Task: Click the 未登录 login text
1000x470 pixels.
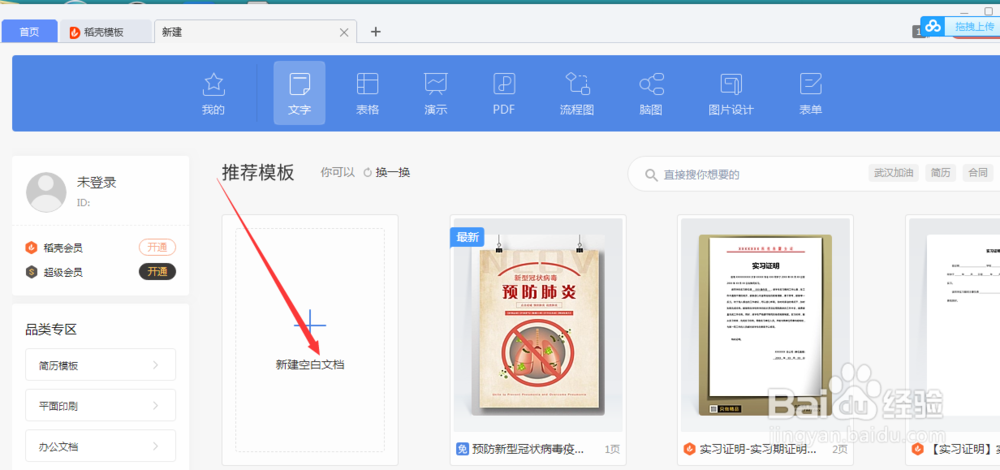Action: pos(96,182)
